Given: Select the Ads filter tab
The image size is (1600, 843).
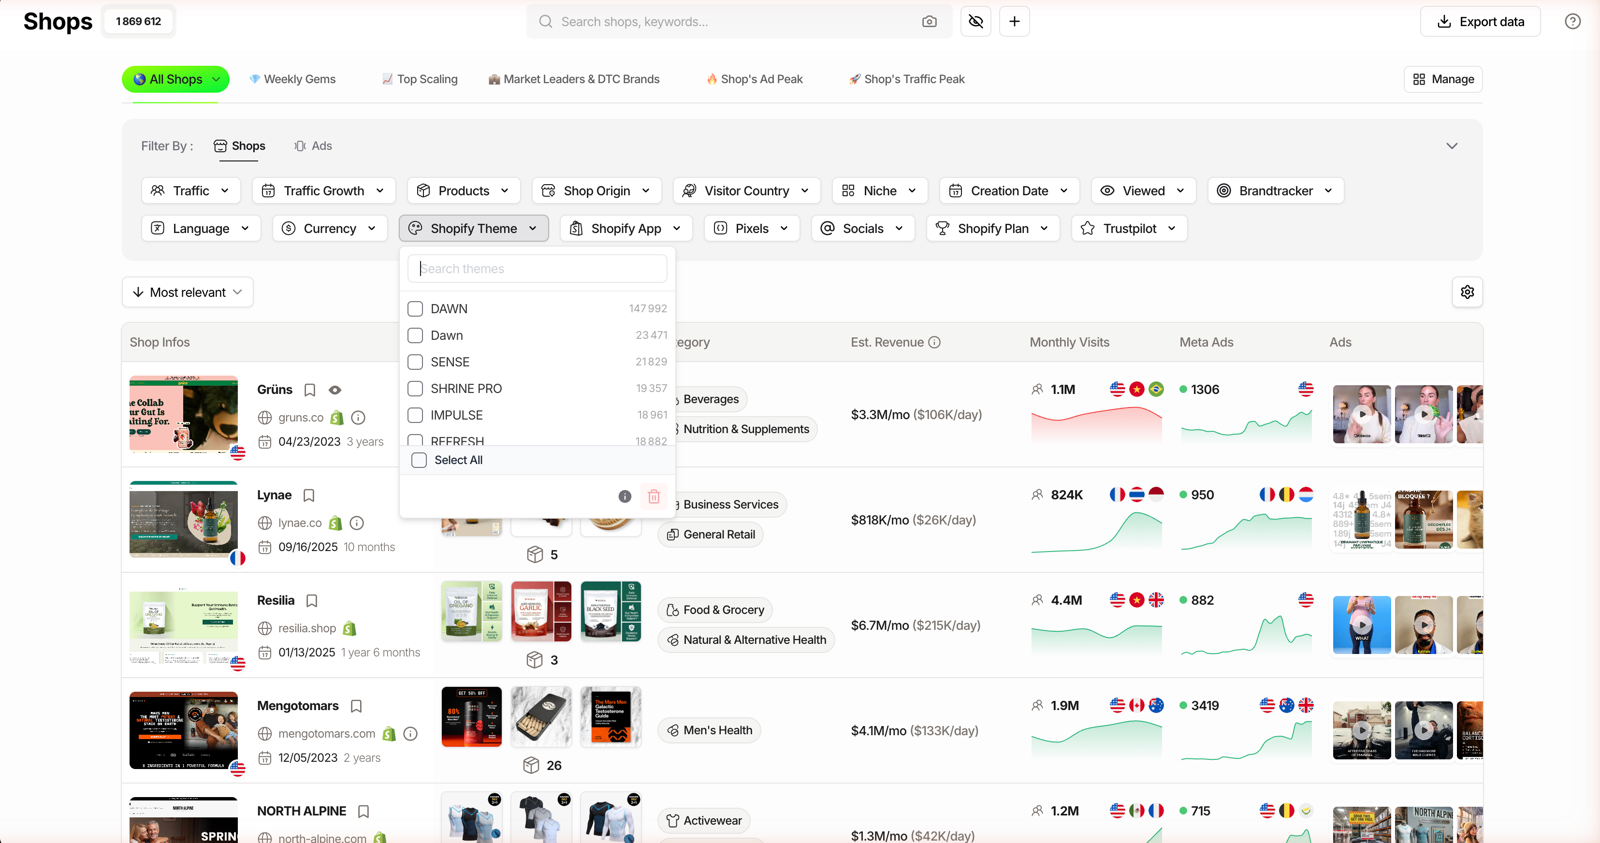Looking at the screenshot, I should point(313,146).
